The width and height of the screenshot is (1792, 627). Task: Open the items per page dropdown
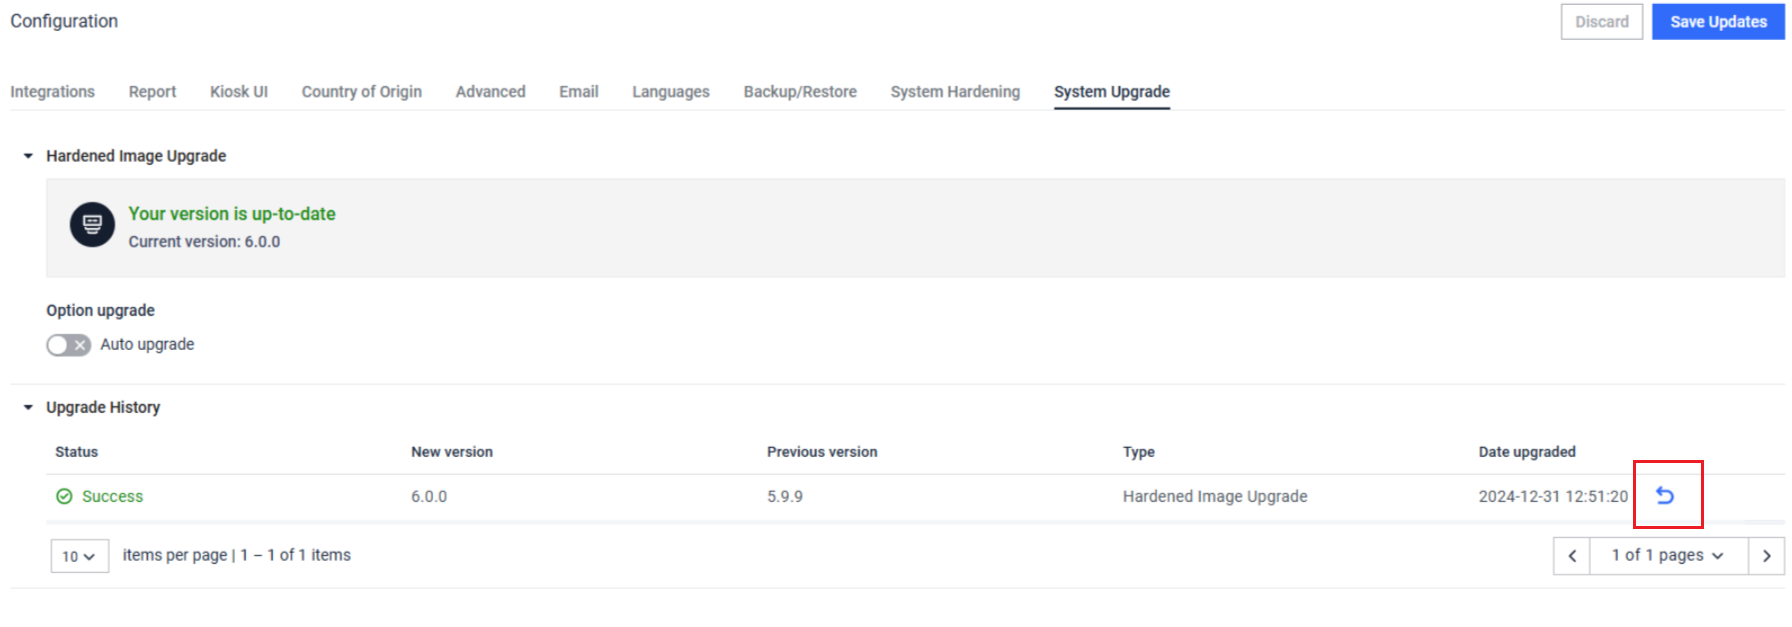79,556
